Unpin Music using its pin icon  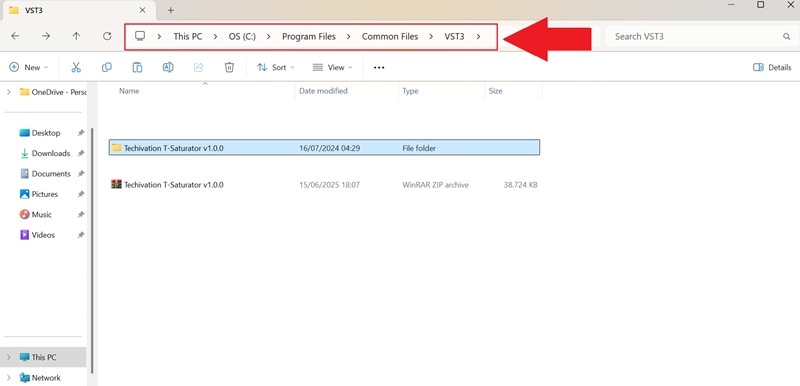81,214
